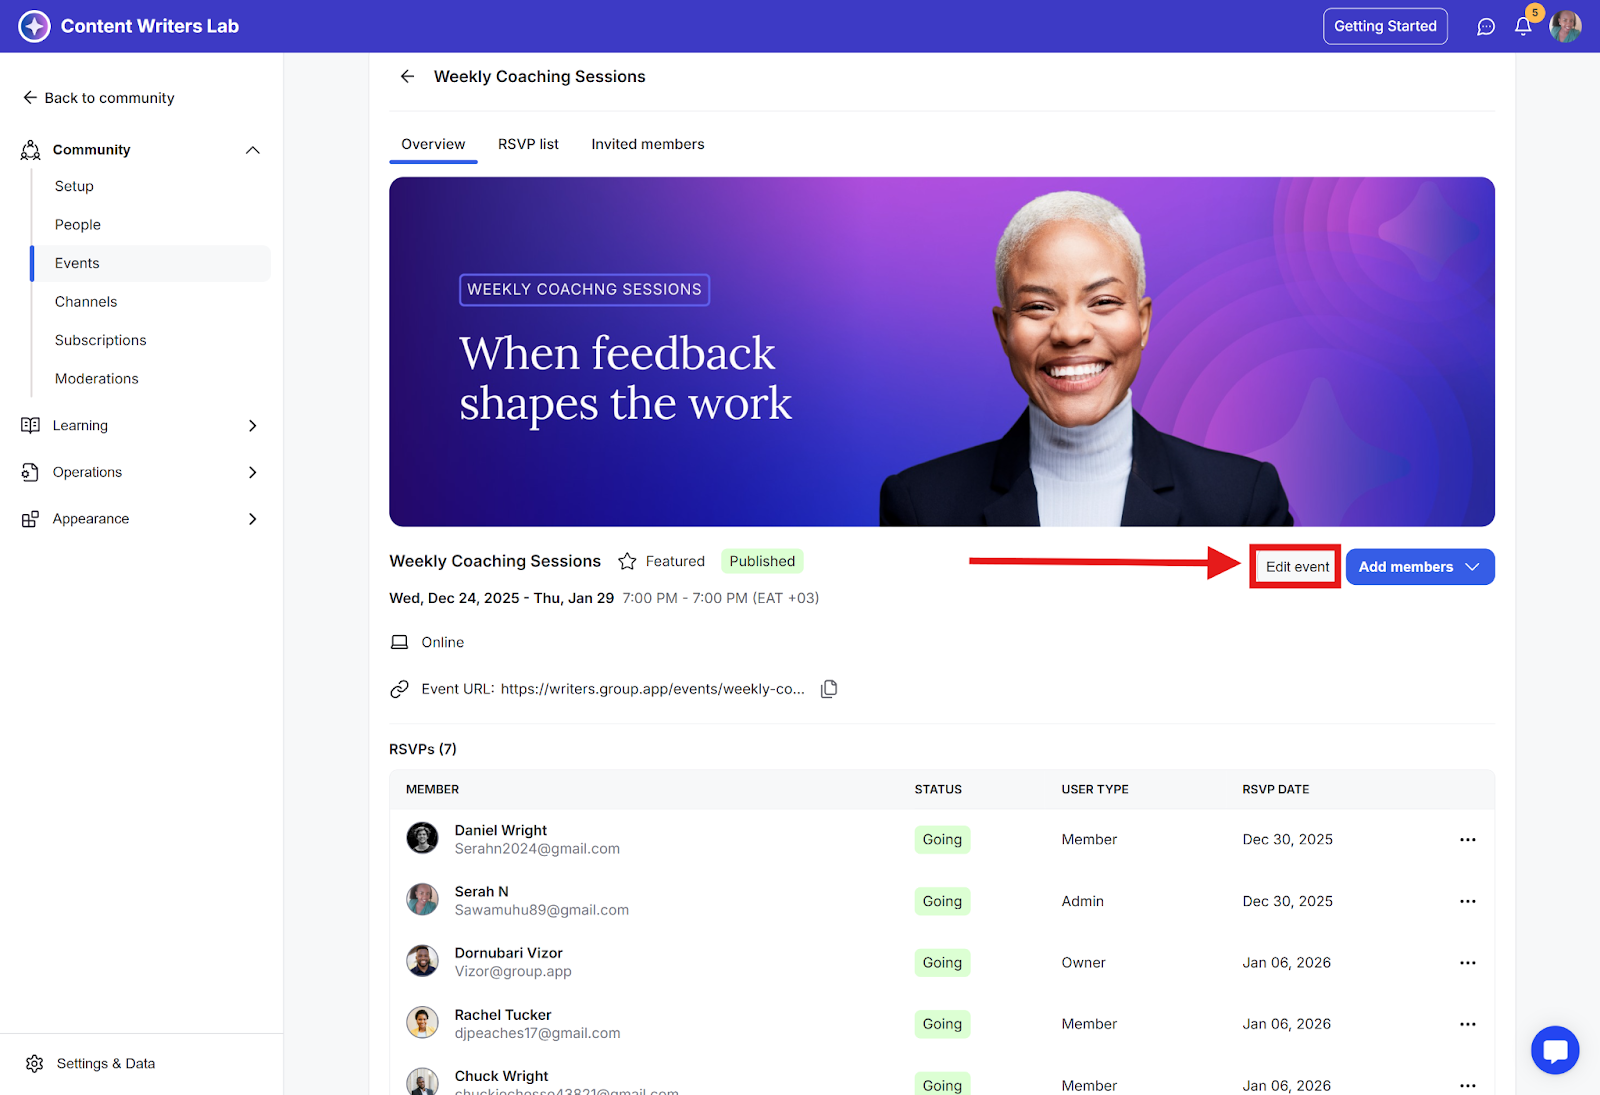Click Rachel Tucker's avatar
Screen dimensions: 1600x1095
point(422,1022)
